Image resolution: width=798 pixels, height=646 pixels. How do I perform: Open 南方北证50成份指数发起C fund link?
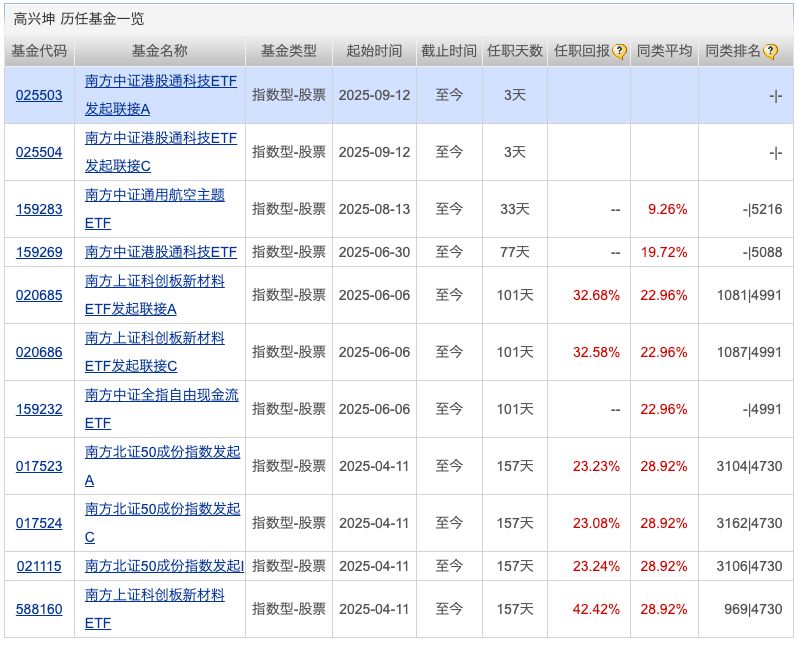click(162, 522)
